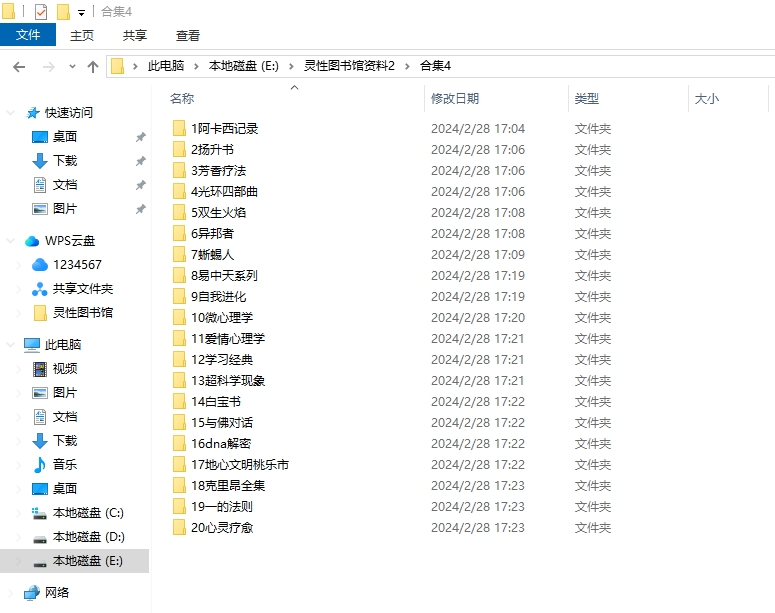The height and width of the screenshot is (613, 775).
Task: Open 网络 in the navigation pane
Action: (57, 592)
